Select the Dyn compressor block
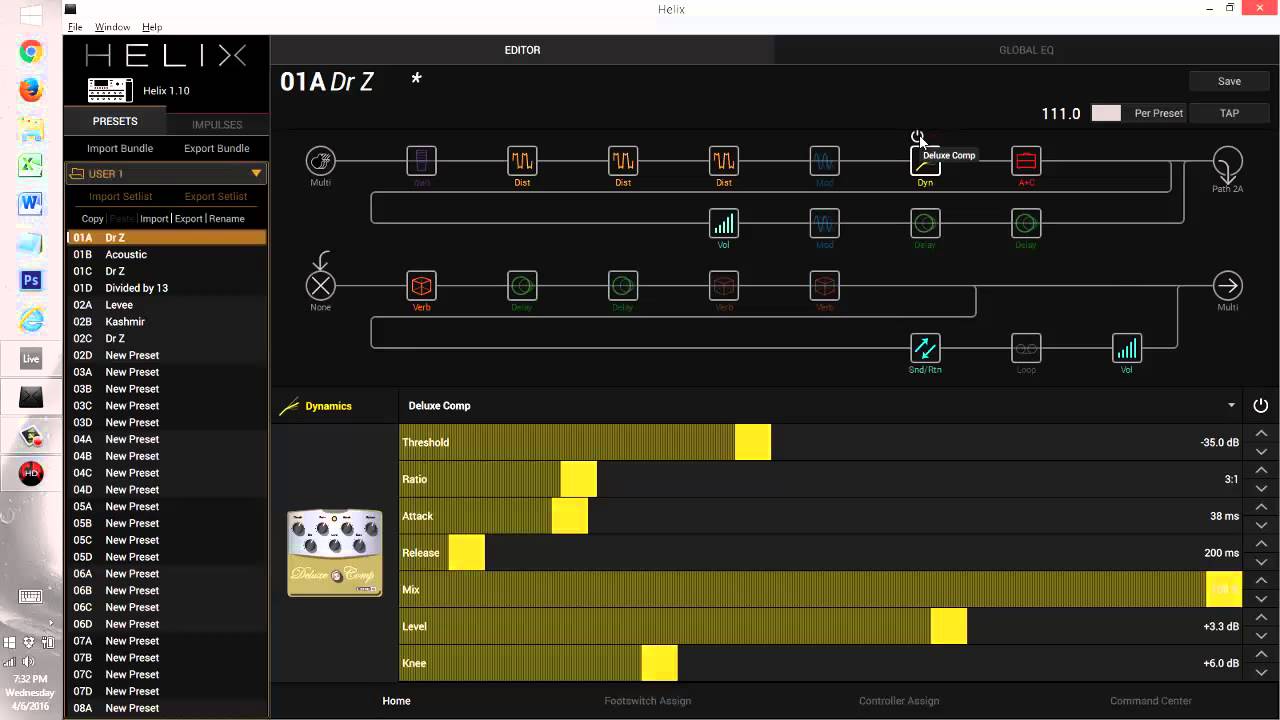Screen dimensions: 1280x720 [x=925, y=161]
